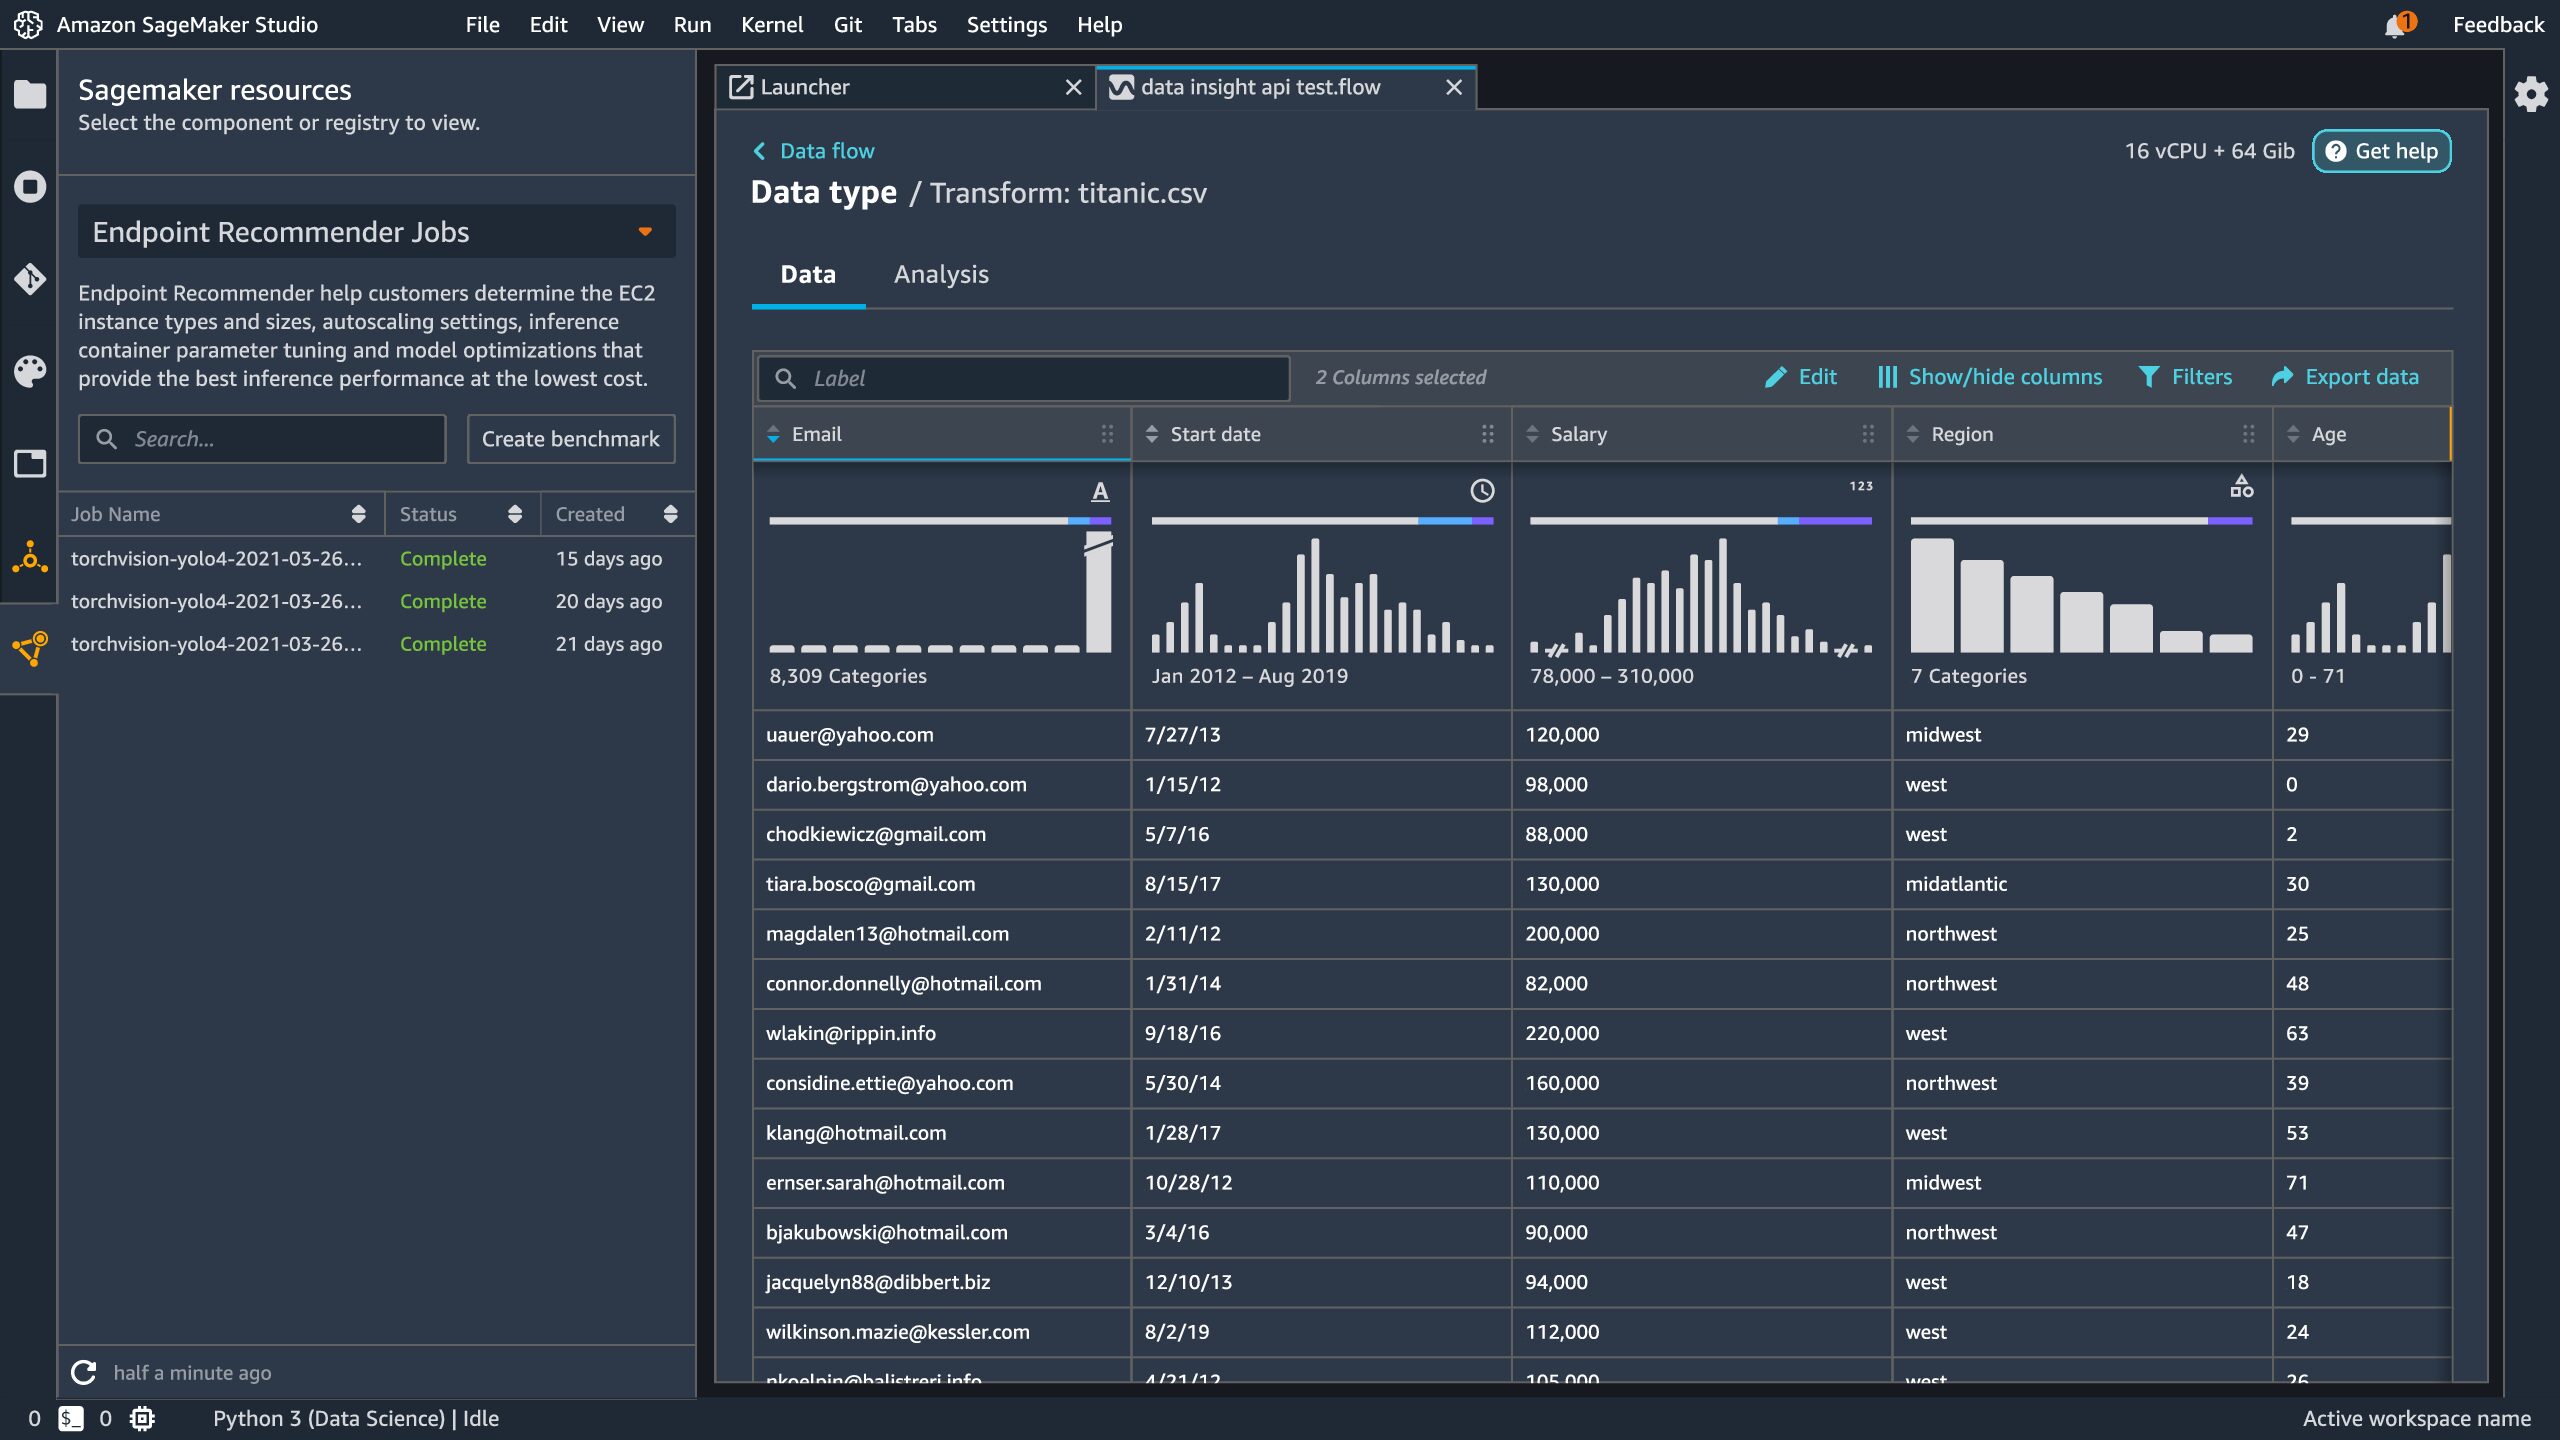The image size is (2560, 1440).
Task: Toggle sort arrows on Salary column
Action: coord(1532,434)
